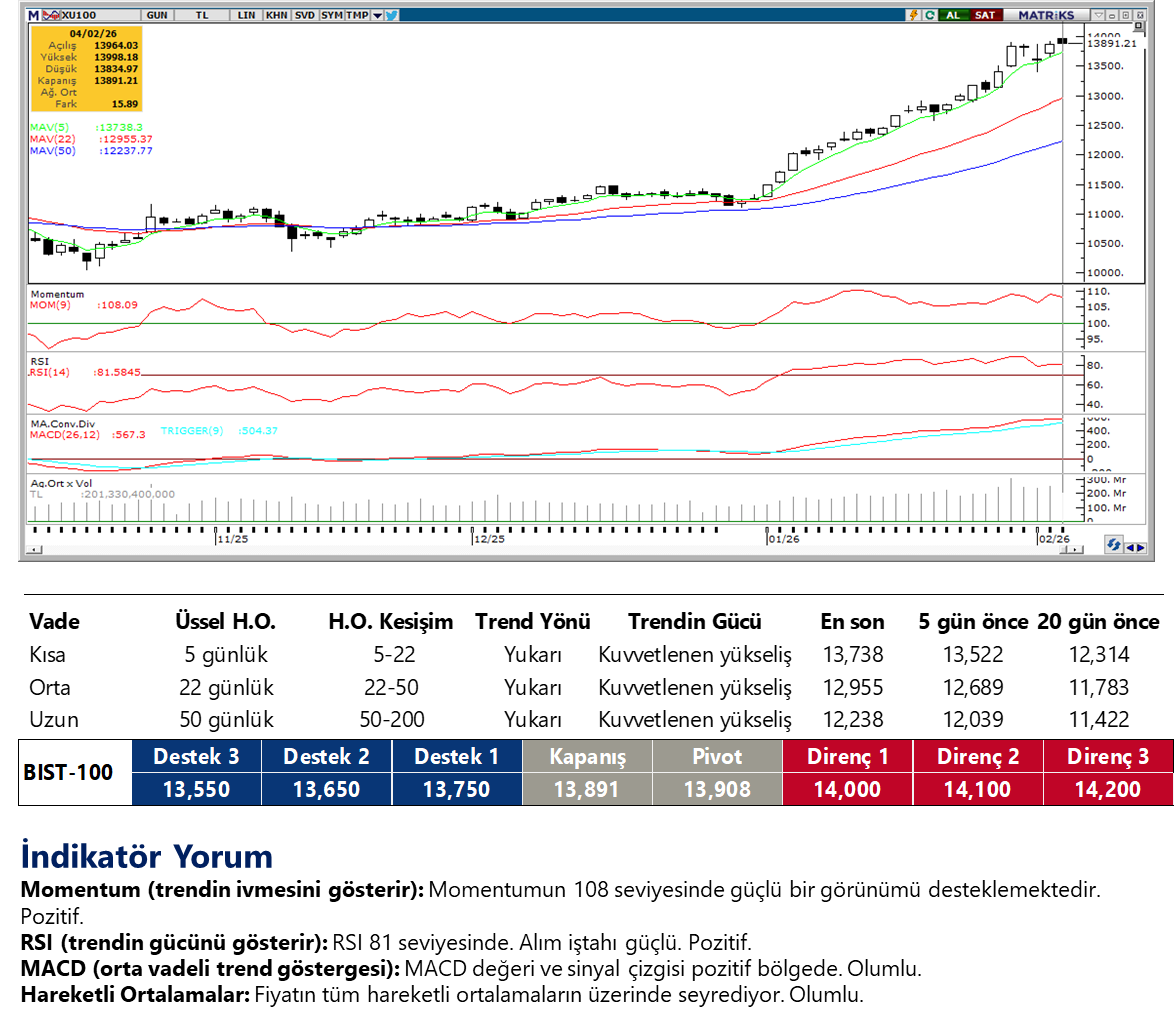
Task: Open the black arrow toolbar dropdown
Action: point(377,15)
